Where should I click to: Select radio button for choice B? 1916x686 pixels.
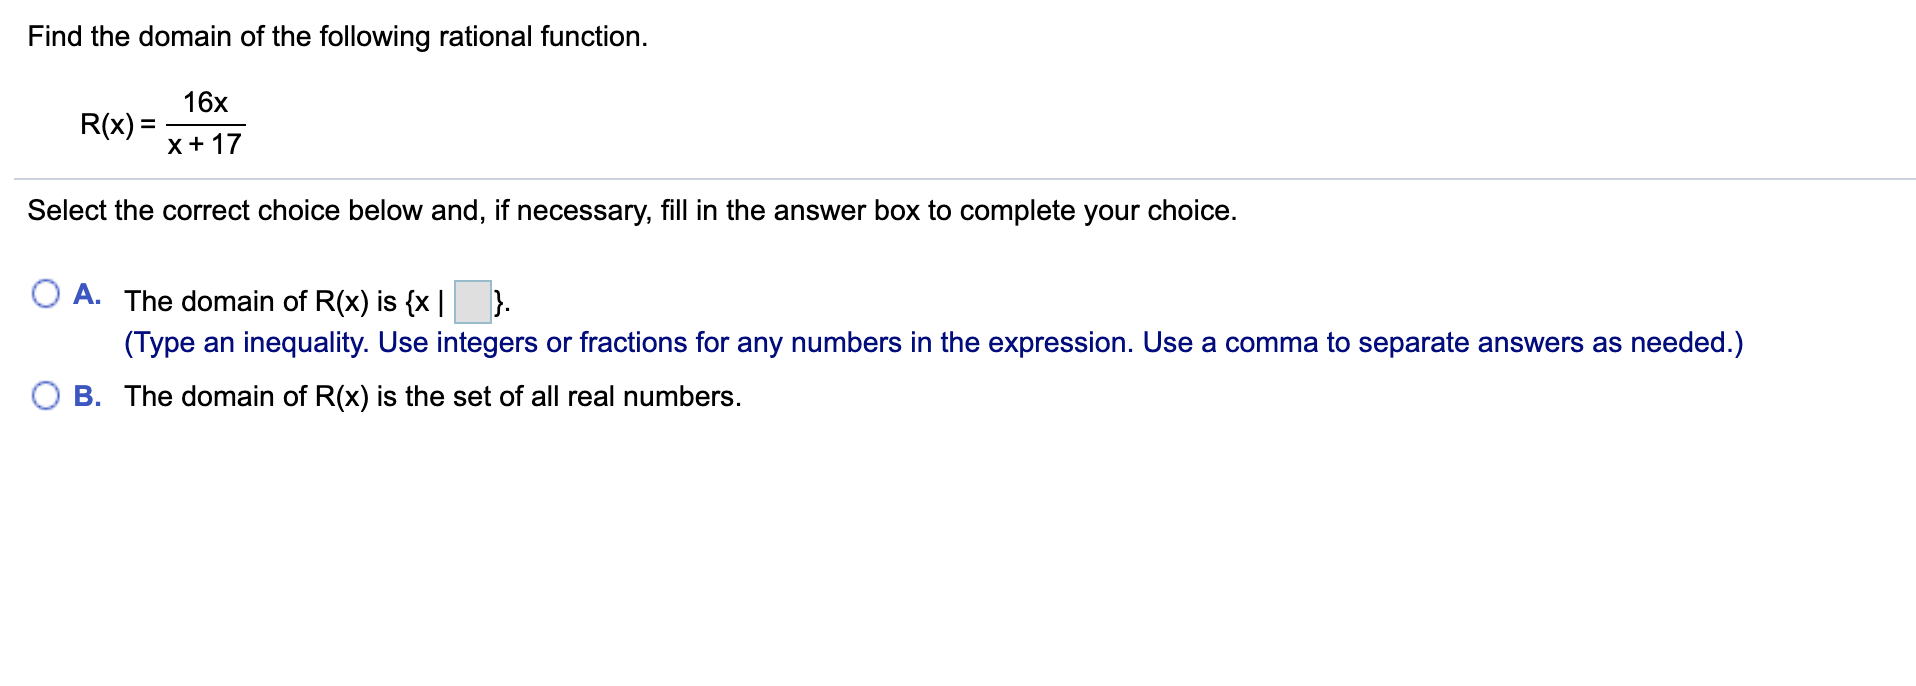tap(46, 396)
